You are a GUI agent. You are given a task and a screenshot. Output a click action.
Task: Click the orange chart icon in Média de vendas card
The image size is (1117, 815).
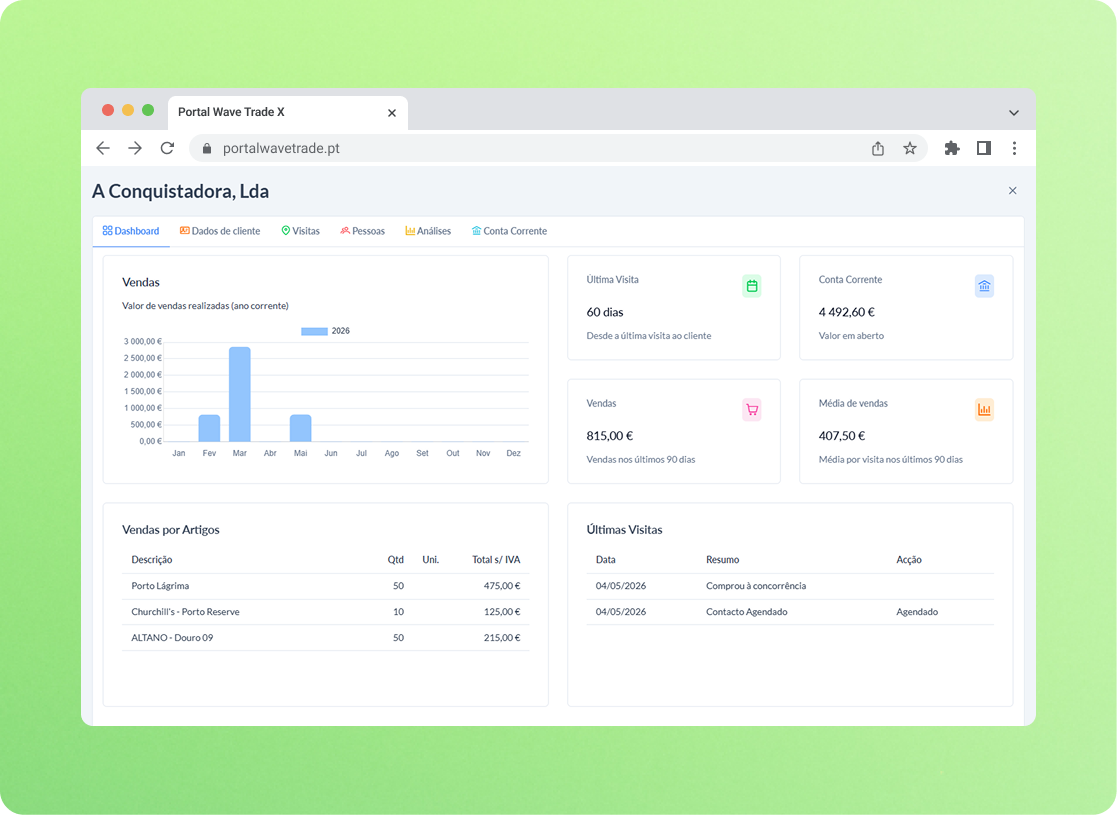[984, 410]
